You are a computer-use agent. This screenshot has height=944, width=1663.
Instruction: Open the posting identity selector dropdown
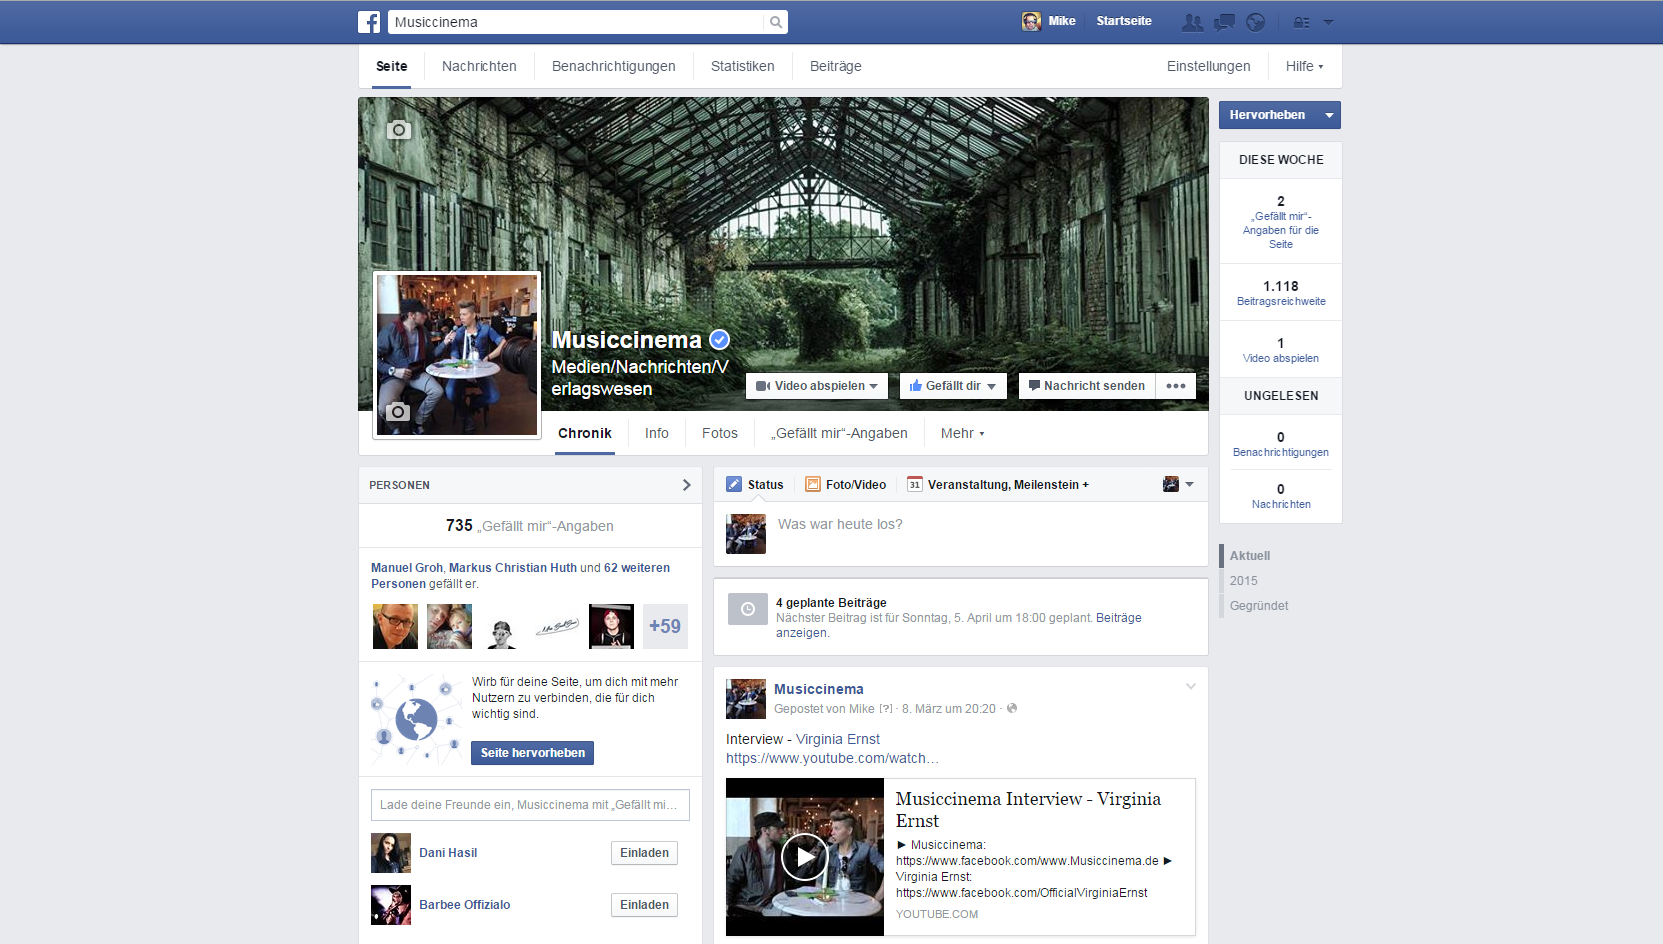pos(1178,484)
